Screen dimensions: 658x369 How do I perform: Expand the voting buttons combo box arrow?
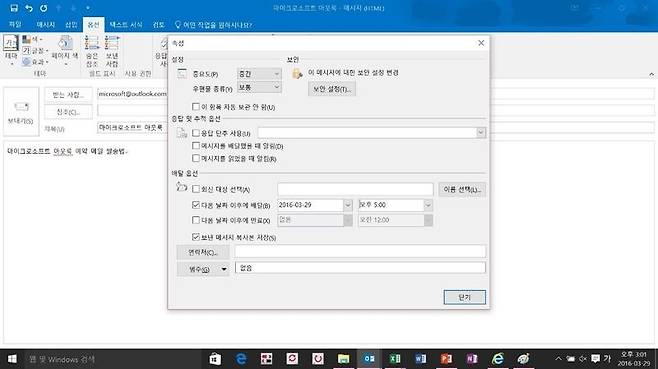tap(481, 133)
